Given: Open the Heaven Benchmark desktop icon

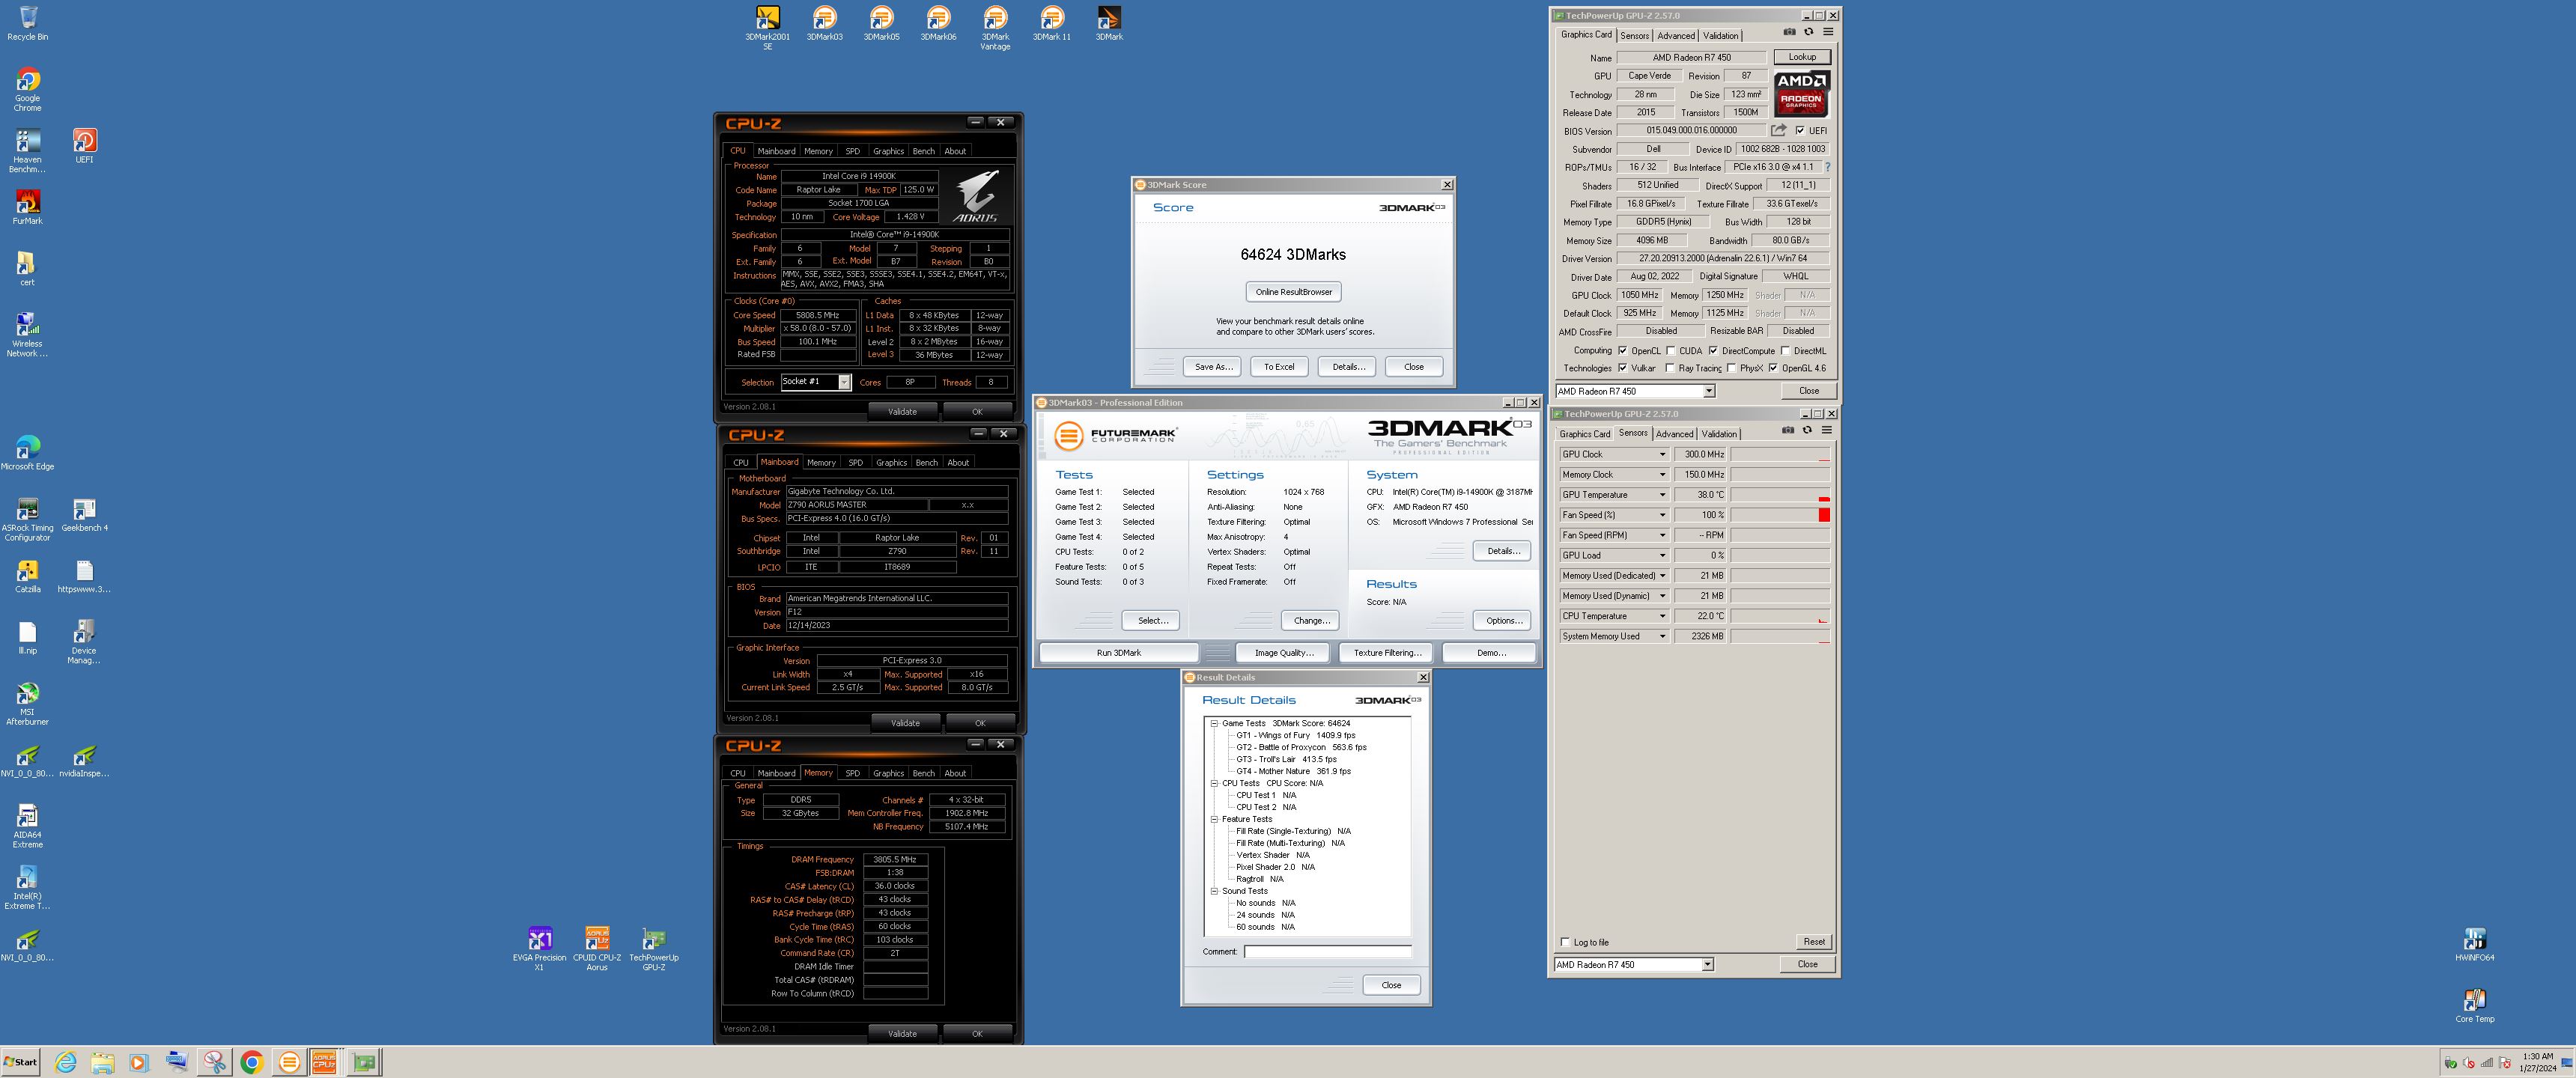Looking at the screenshot, I should [x=28, y=151].
